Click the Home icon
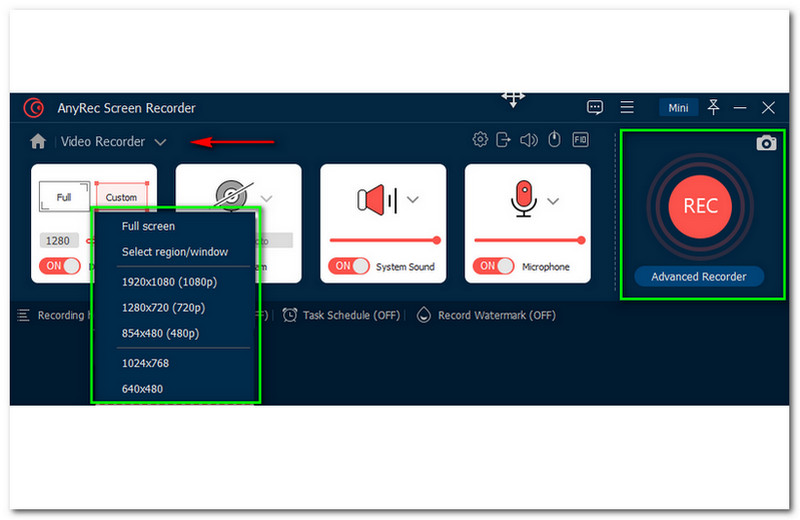 click(38, 141)
